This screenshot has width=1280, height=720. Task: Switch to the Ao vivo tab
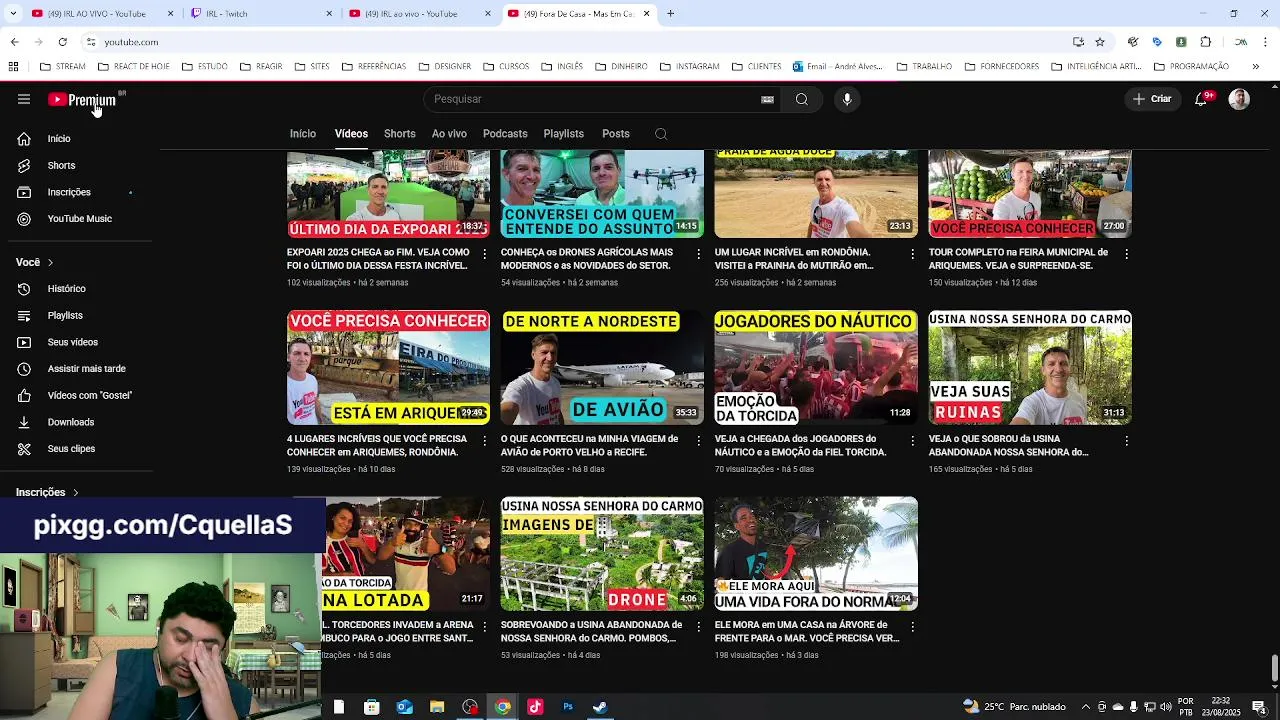click(x=449, y=134)
